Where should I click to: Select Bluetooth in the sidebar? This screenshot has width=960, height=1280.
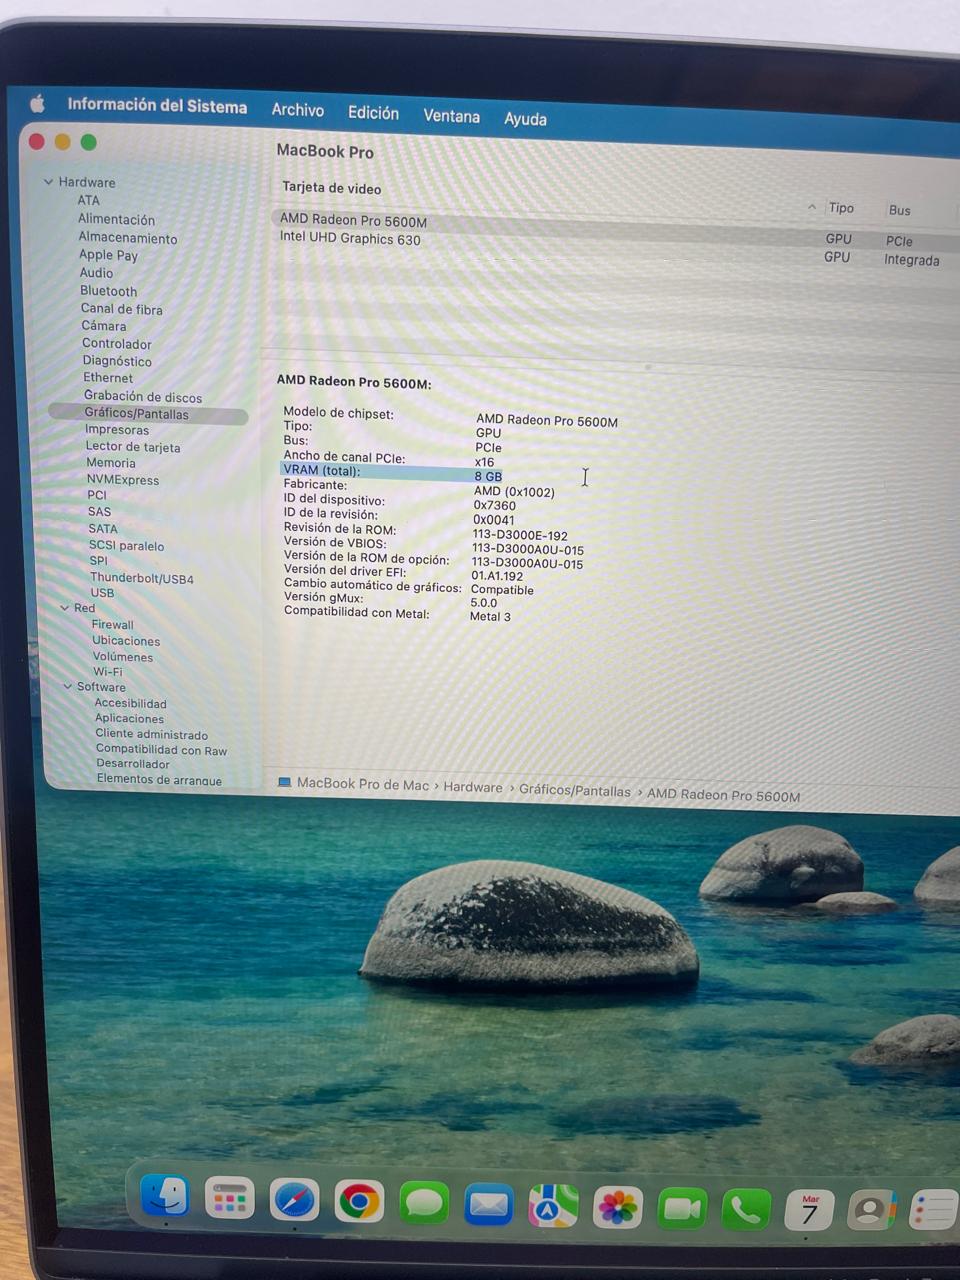109,291
